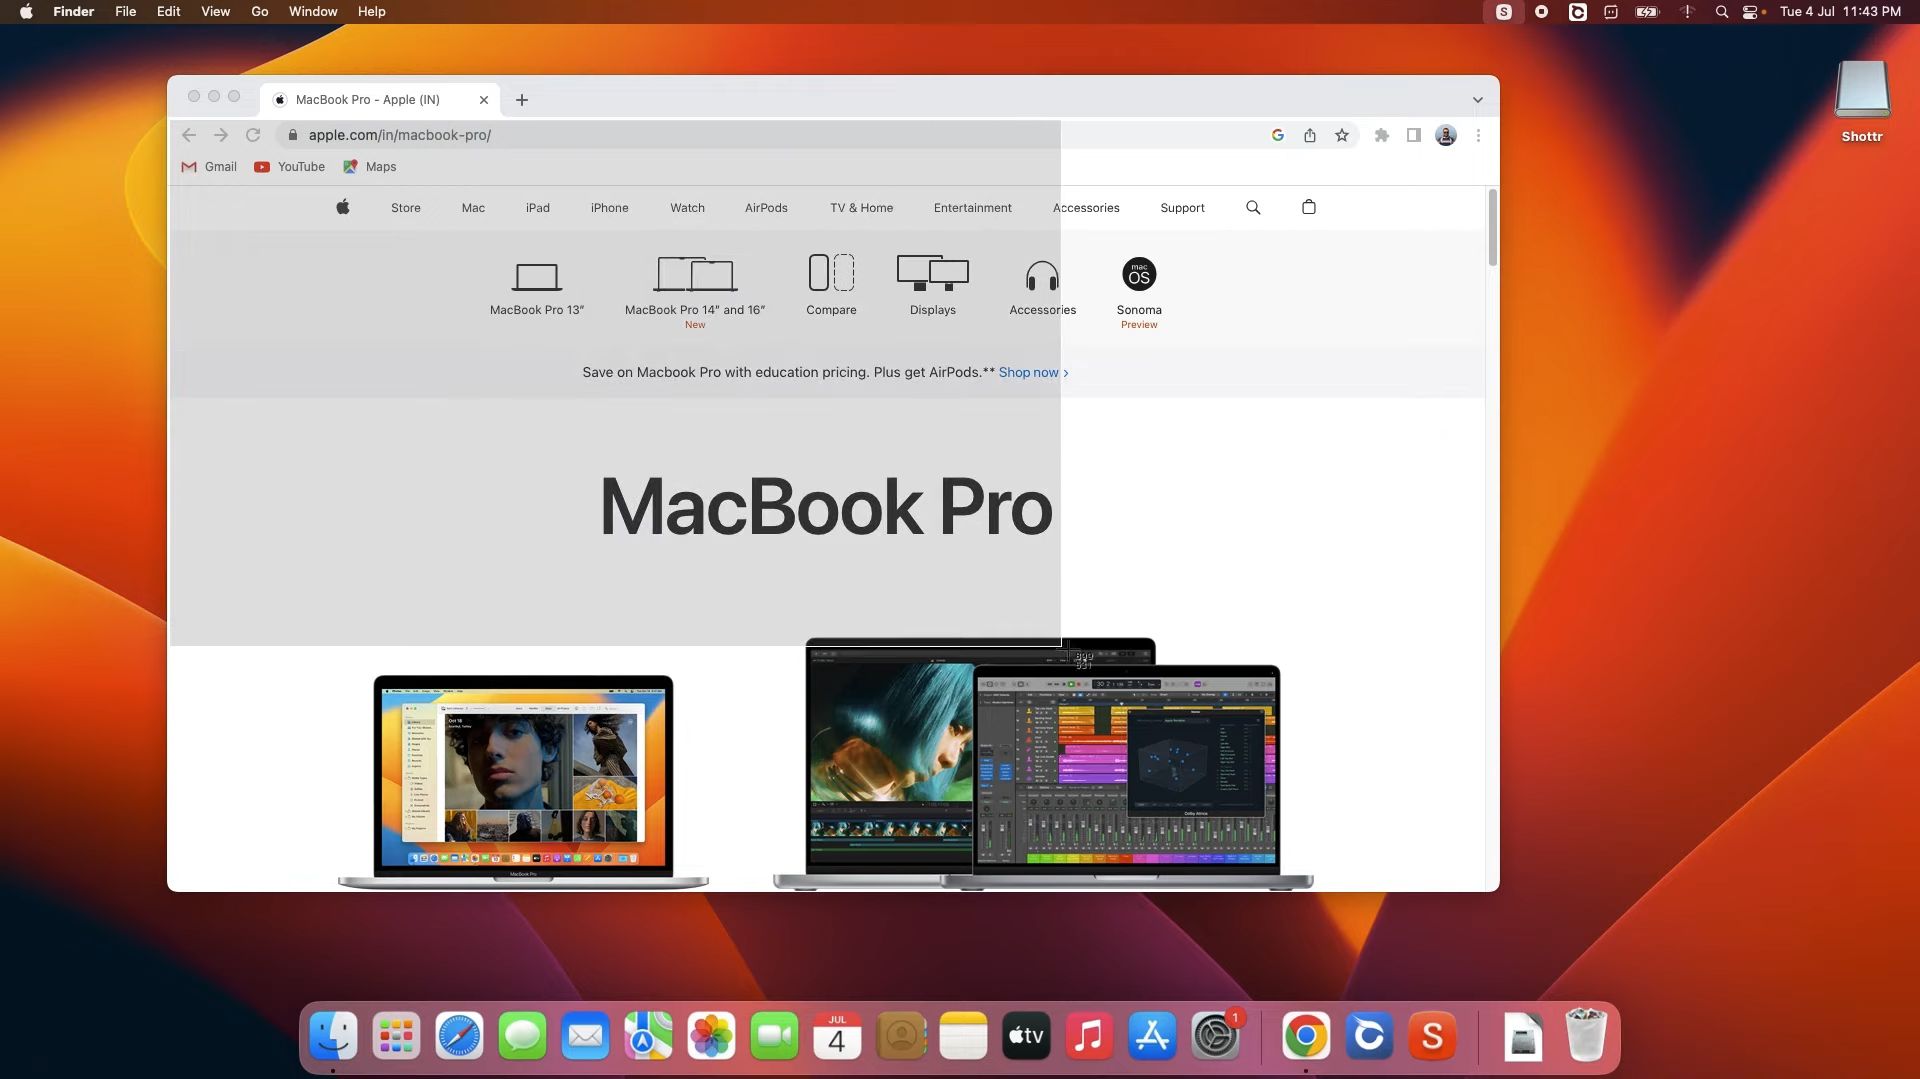1920x1079 pixels.
Task: Open Control Center in menu bar
Action: [x=1751, y=12]
